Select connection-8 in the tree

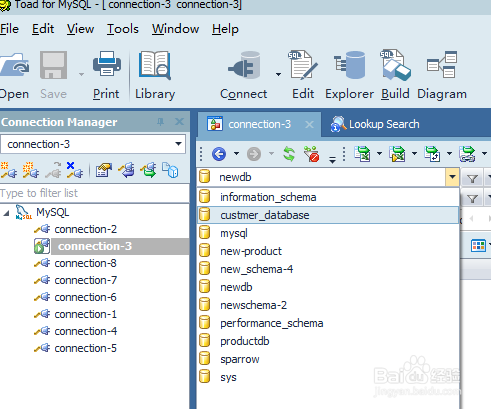click(85, 263)
